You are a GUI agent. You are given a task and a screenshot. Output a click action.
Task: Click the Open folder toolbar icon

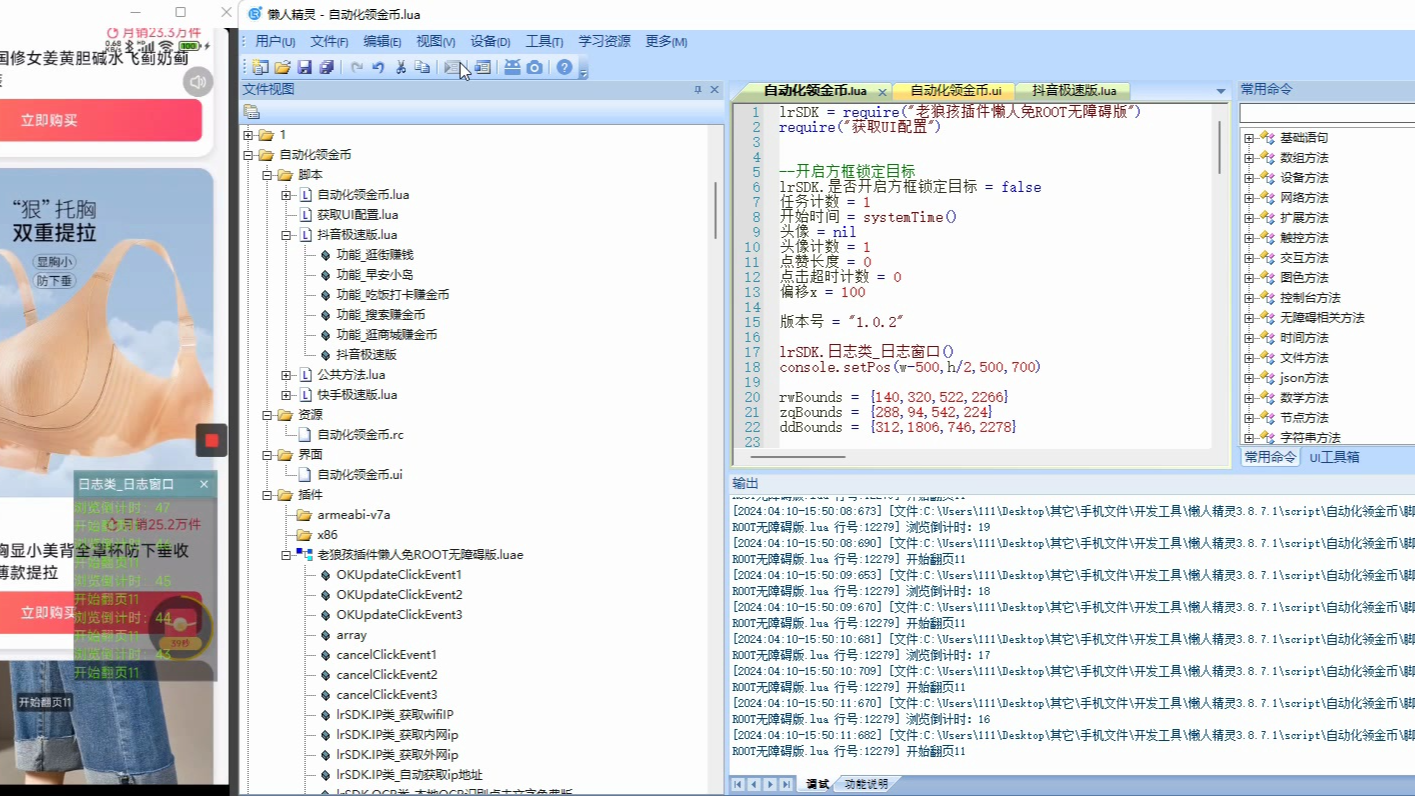point(282,67)
